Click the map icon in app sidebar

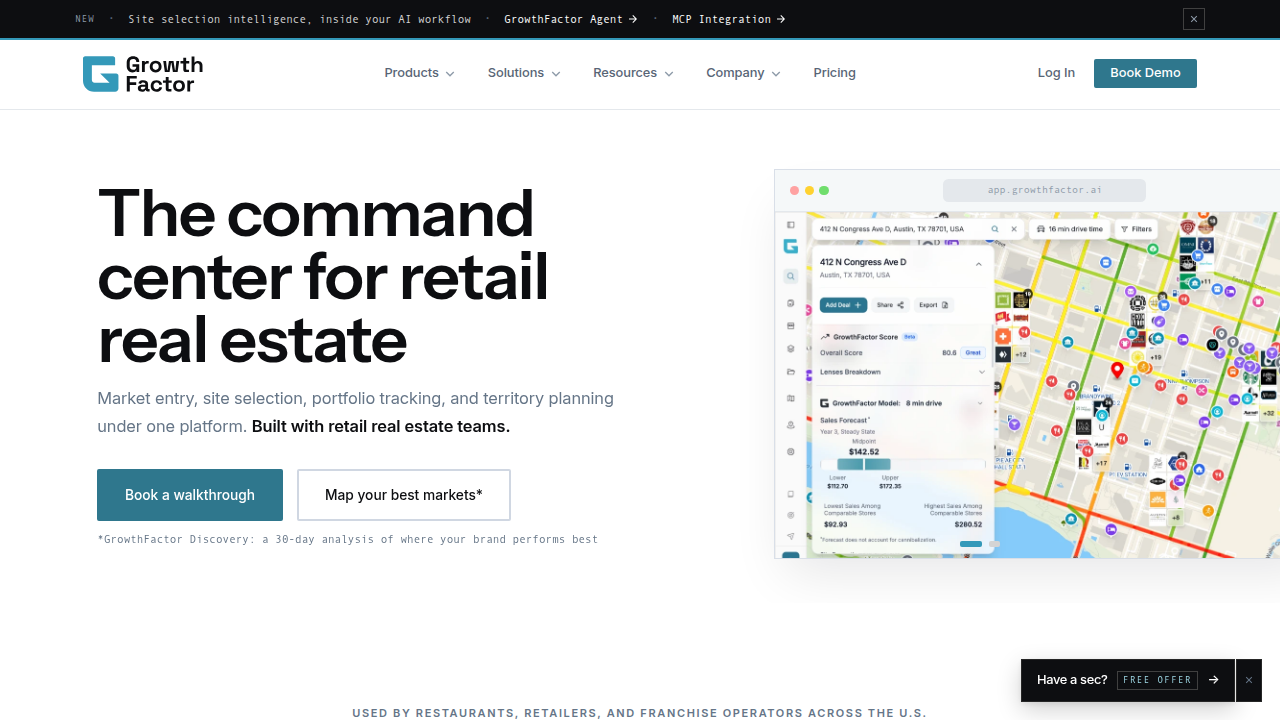791,398
